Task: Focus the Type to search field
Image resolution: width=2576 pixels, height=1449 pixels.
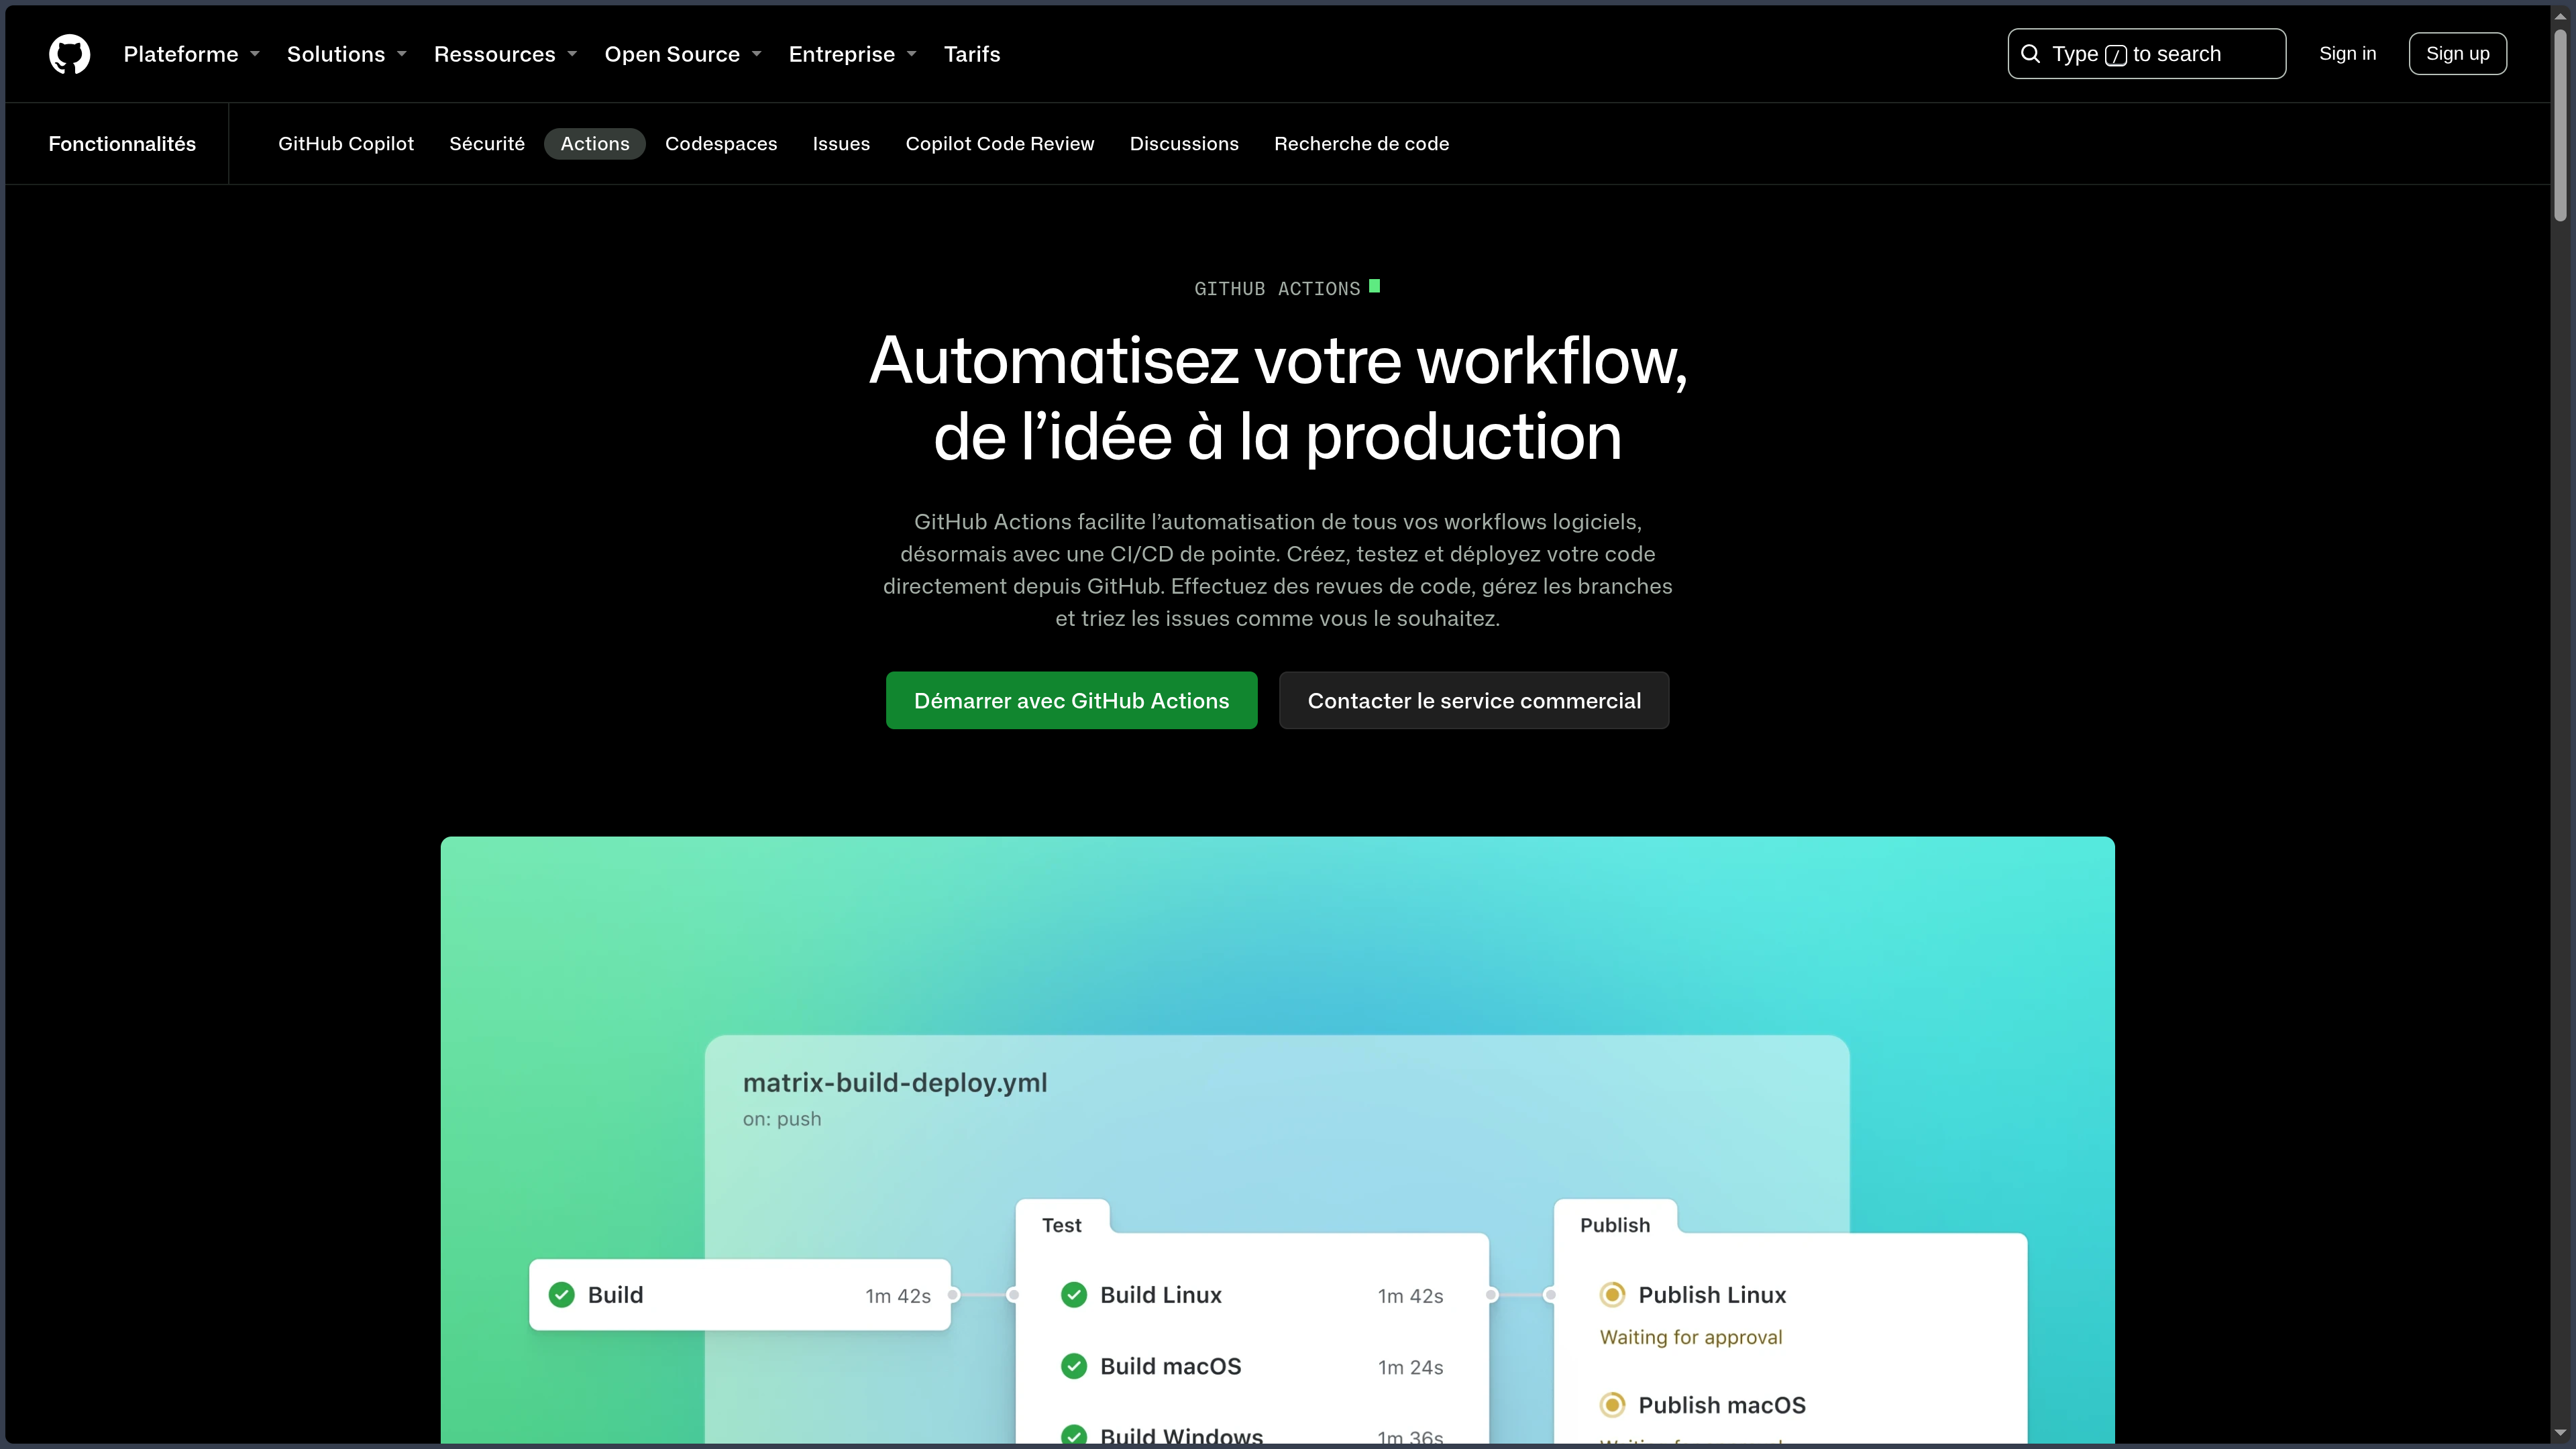Action: [x=2146, y=54]
